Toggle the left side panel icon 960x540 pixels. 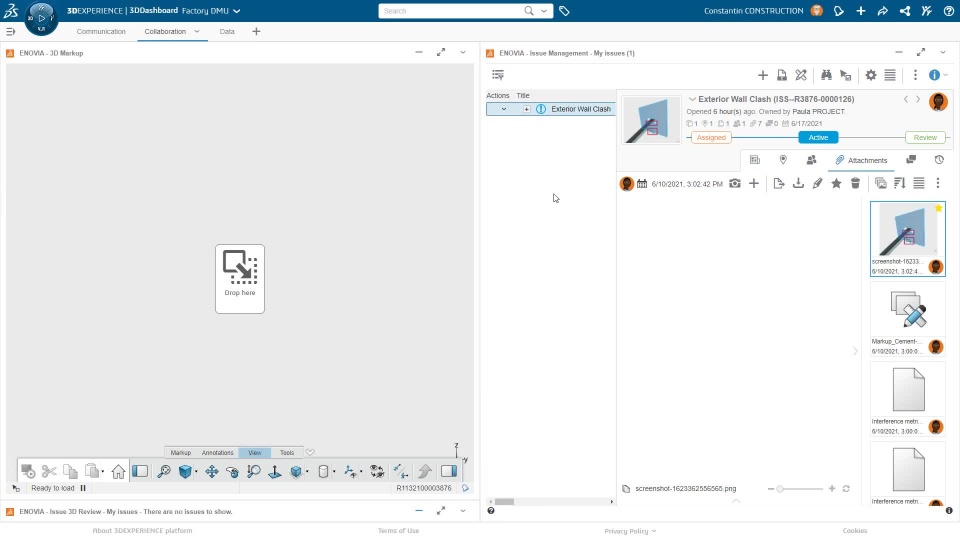click(x=140, y=471)
